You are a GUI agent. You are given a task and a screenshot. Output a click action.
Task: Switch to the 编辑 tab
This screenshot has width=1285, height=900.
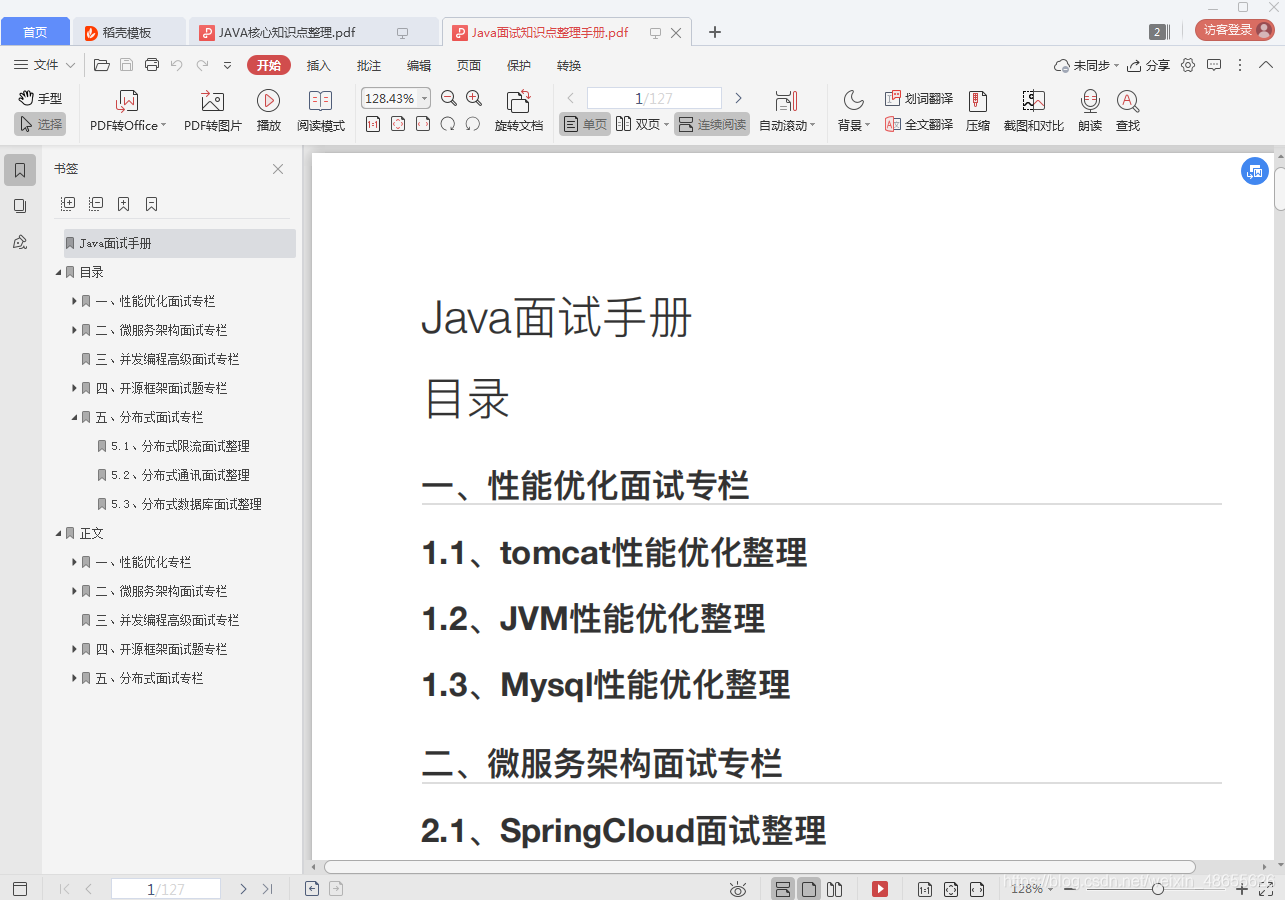coord(419,65)
